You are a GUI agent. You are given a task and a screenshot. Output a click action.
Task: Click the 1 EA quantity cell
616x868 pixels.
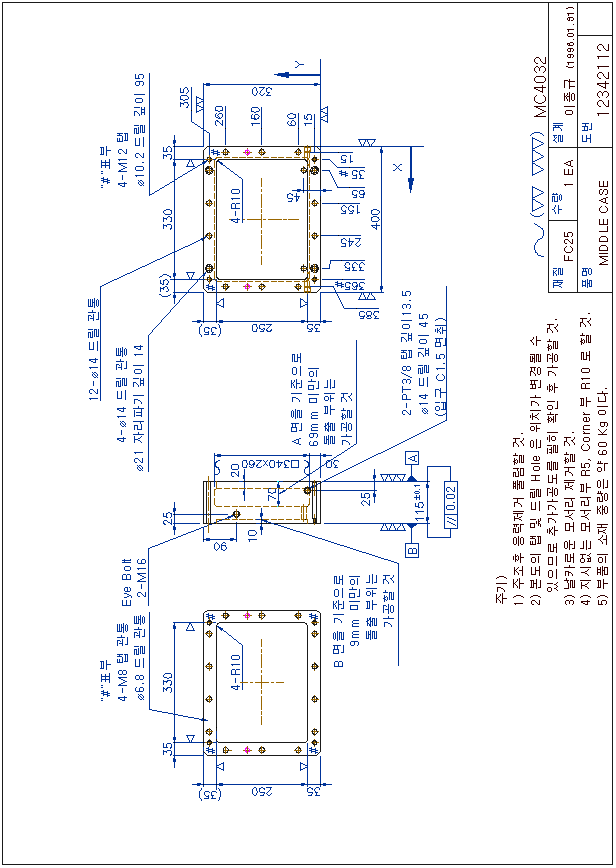(569, 170)
